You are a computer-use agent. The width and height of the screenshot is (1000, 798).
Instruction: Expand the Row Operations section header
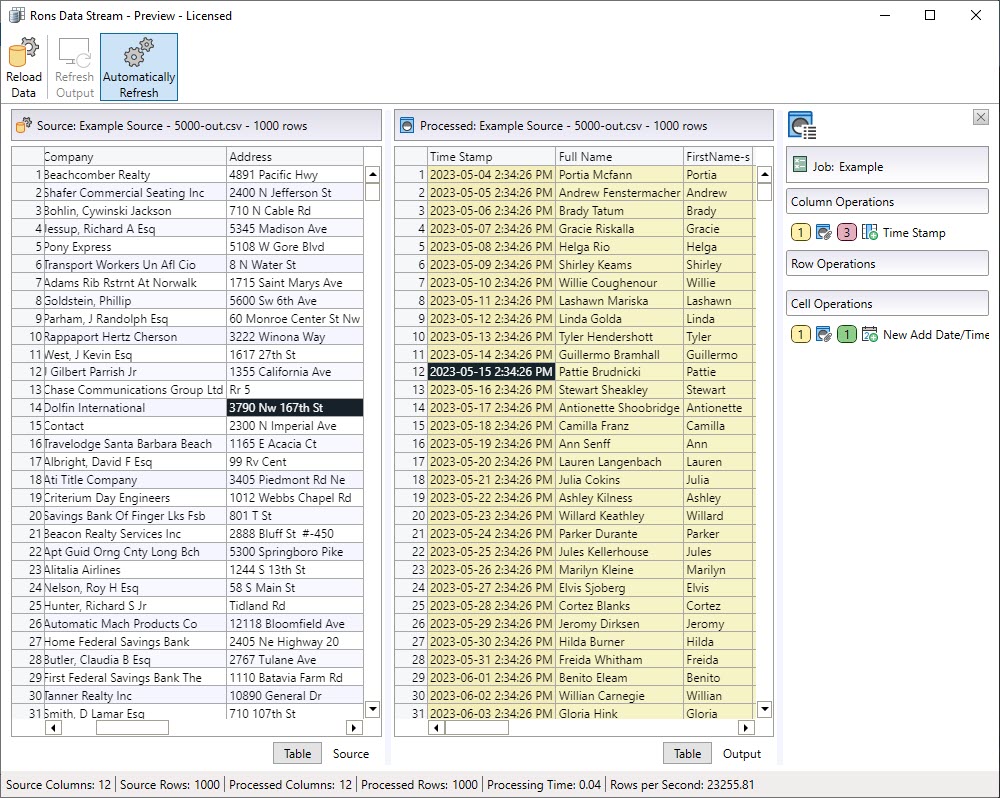coord(886,264)
